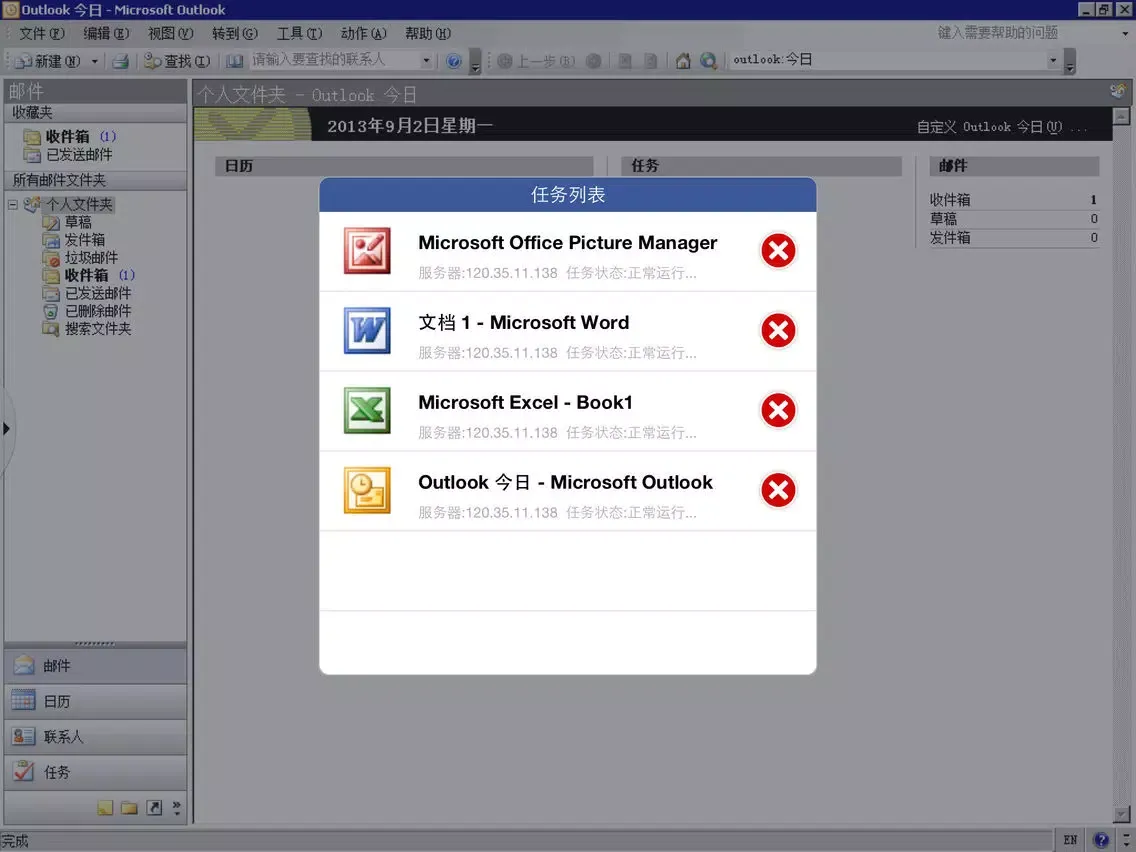1136x852 pixels.
Task: Select the Microsoft Outlook app icon in list
Action: [x=367, y=490]
